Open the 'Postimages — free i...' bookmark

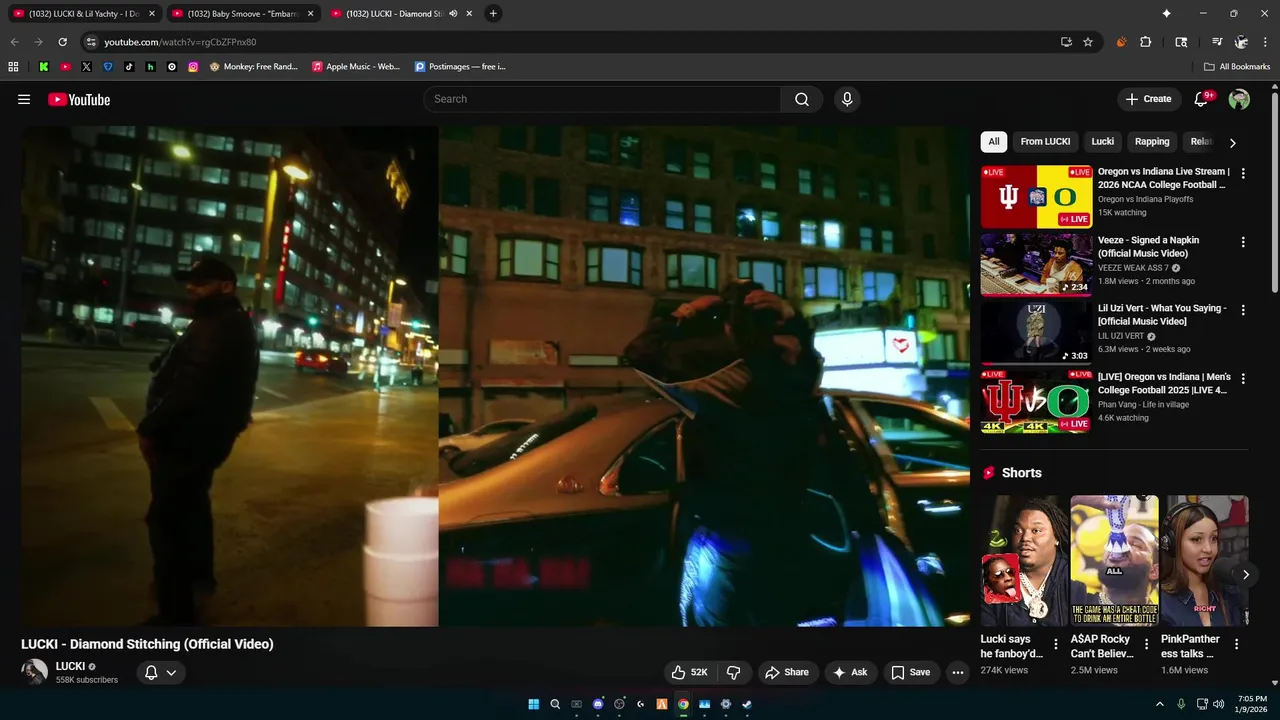click(x=461, y=67)
